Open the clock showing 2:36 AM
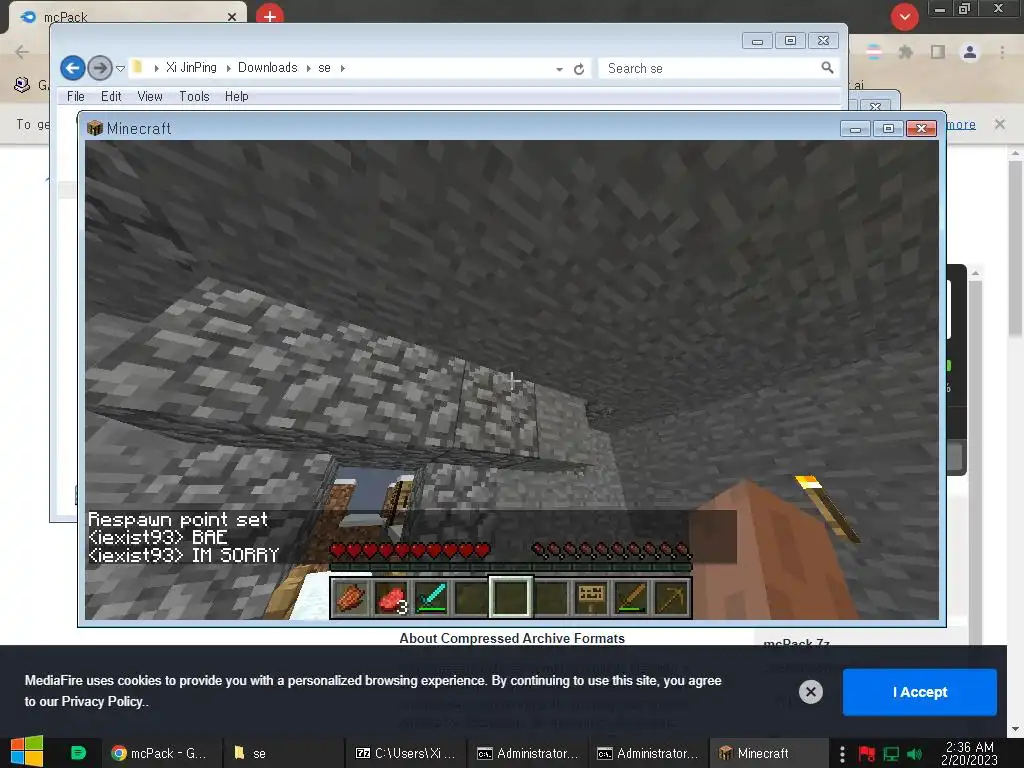The image size is (1024, 768). (970, 753)
